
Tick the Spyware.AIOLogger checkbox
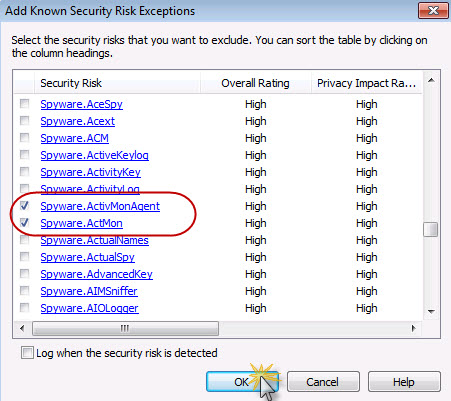click(24, 308)
